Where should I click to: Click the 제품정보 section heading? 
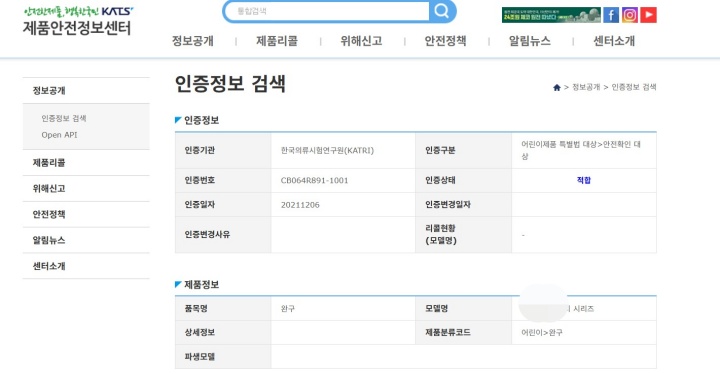click(201, 285)
